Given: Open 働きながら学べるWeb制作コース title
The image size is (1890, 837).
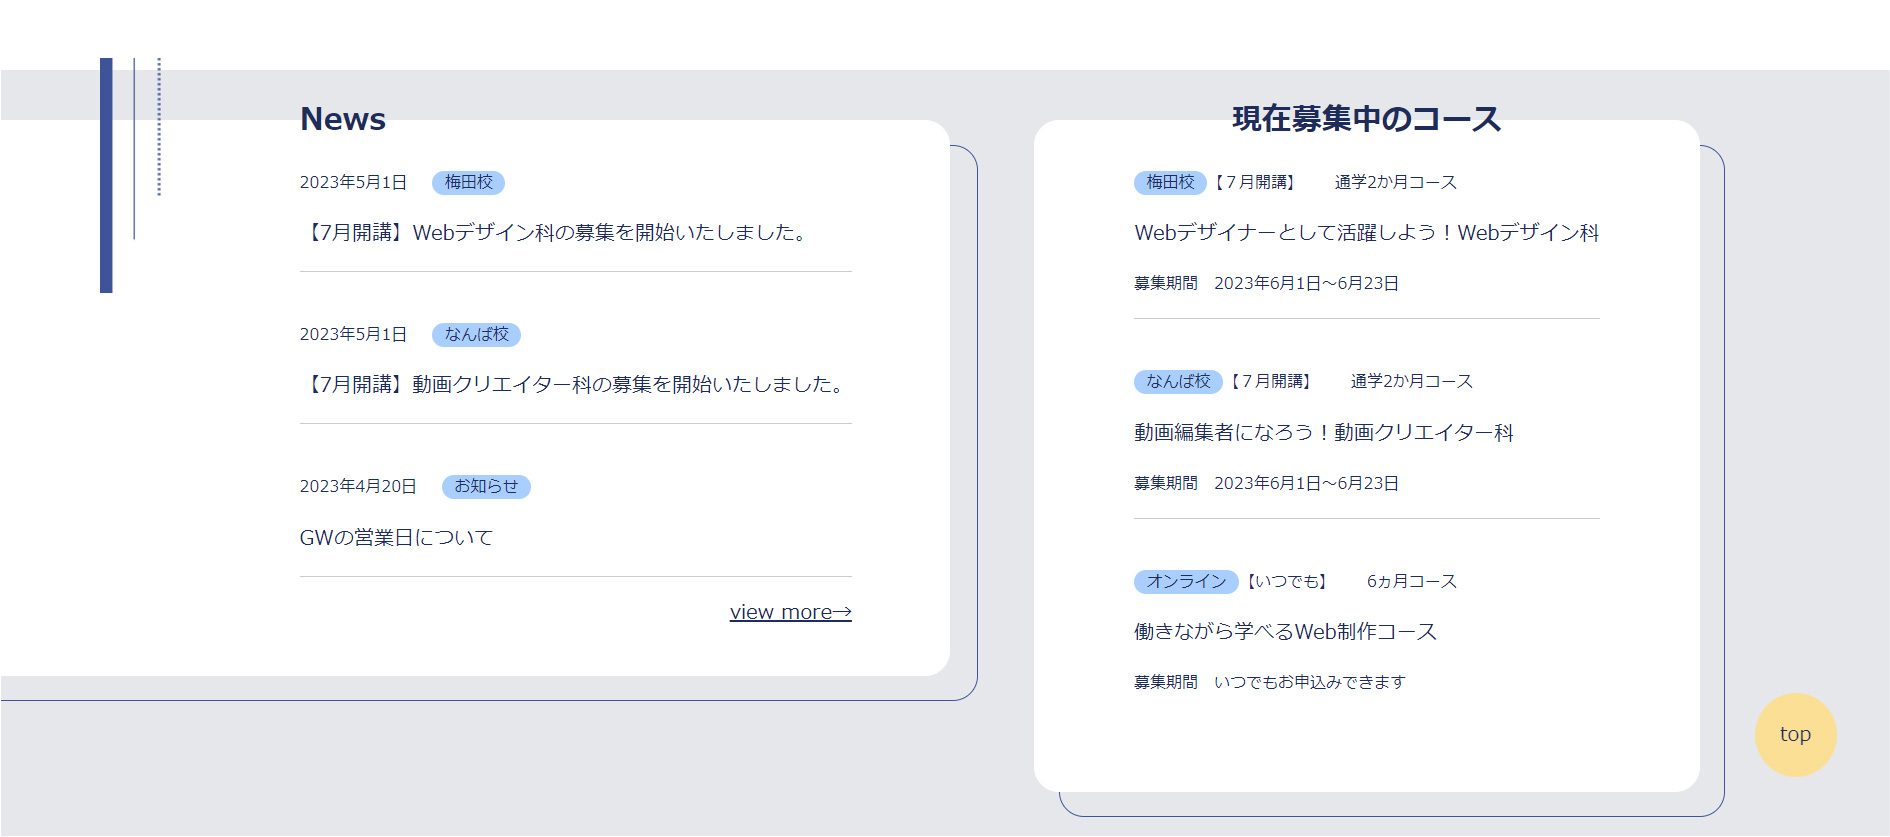Looking at the screenshot, I should (x=1285, y=632).
